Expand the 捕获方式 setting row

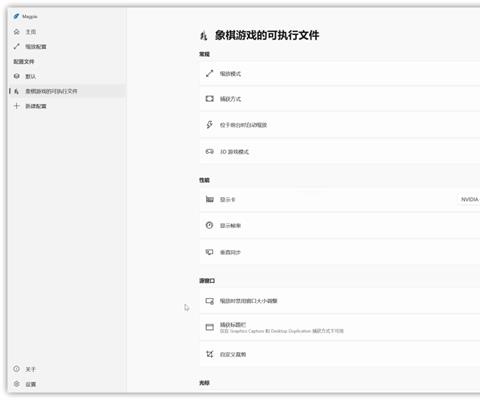(340, 99)
